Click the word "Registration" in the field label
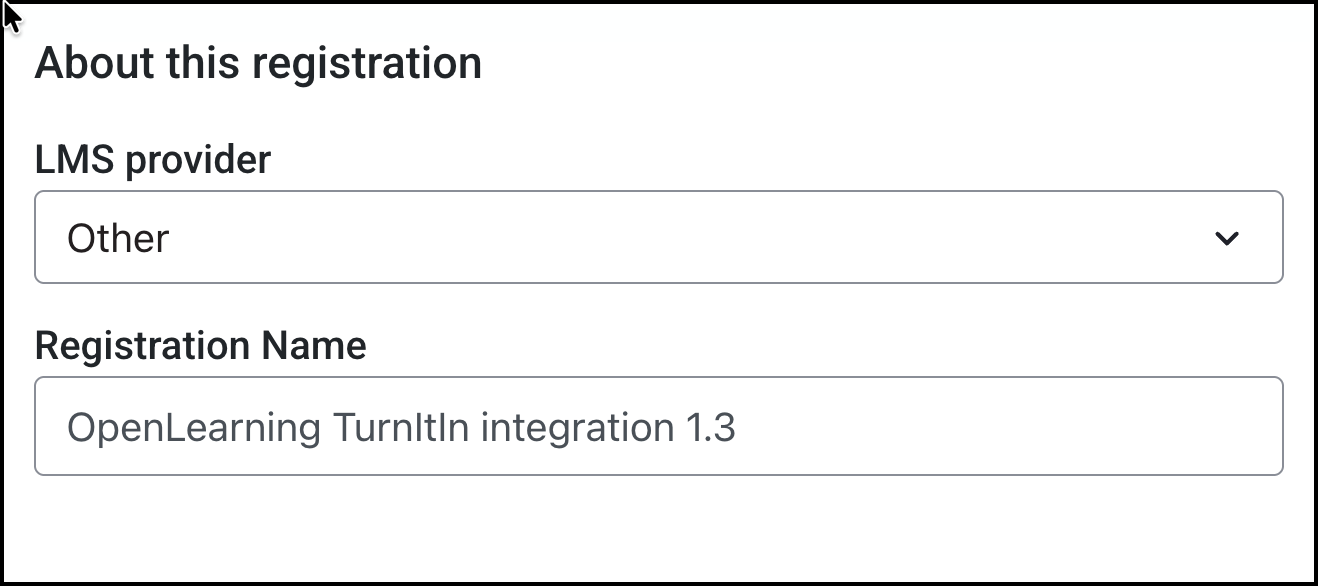Viewport: 1318px width, 586px height. (143, 345)
